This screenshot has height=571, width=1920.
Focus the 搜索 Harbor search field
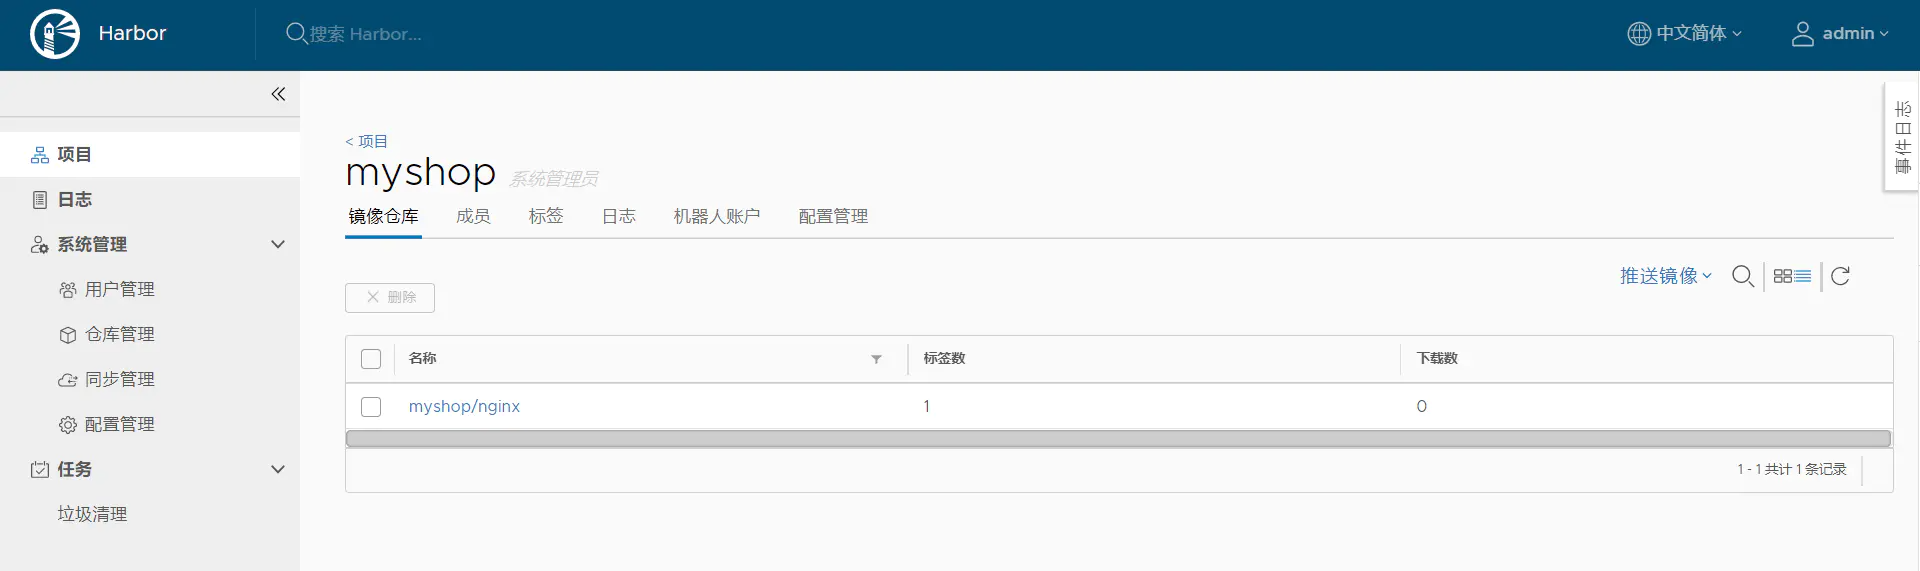[x=365, y=34]
